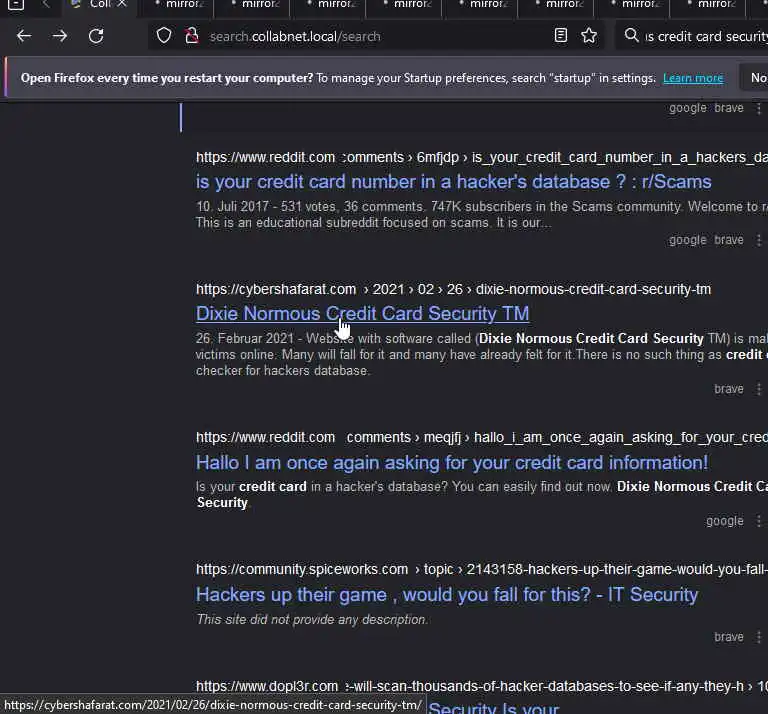The image size is (768, 714).
Task: Open 'Hallo I am once again asking' result
Action: click(x=452, y=462)
